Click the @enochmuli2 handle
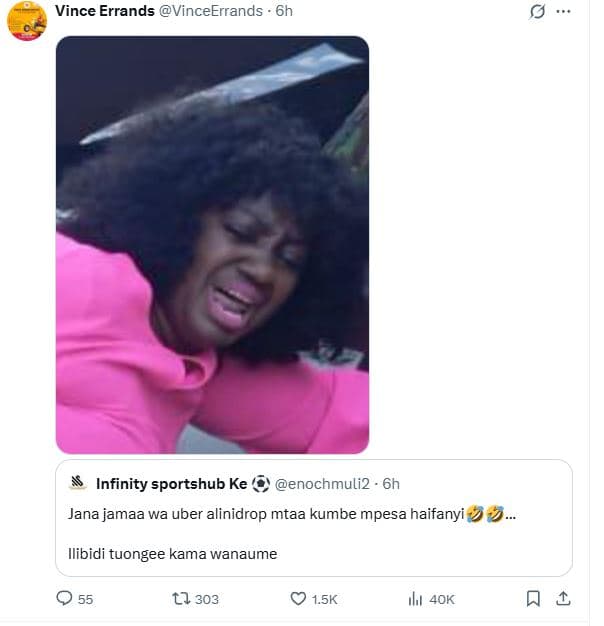Screen dimensions: 604x626 coord(323,484)
